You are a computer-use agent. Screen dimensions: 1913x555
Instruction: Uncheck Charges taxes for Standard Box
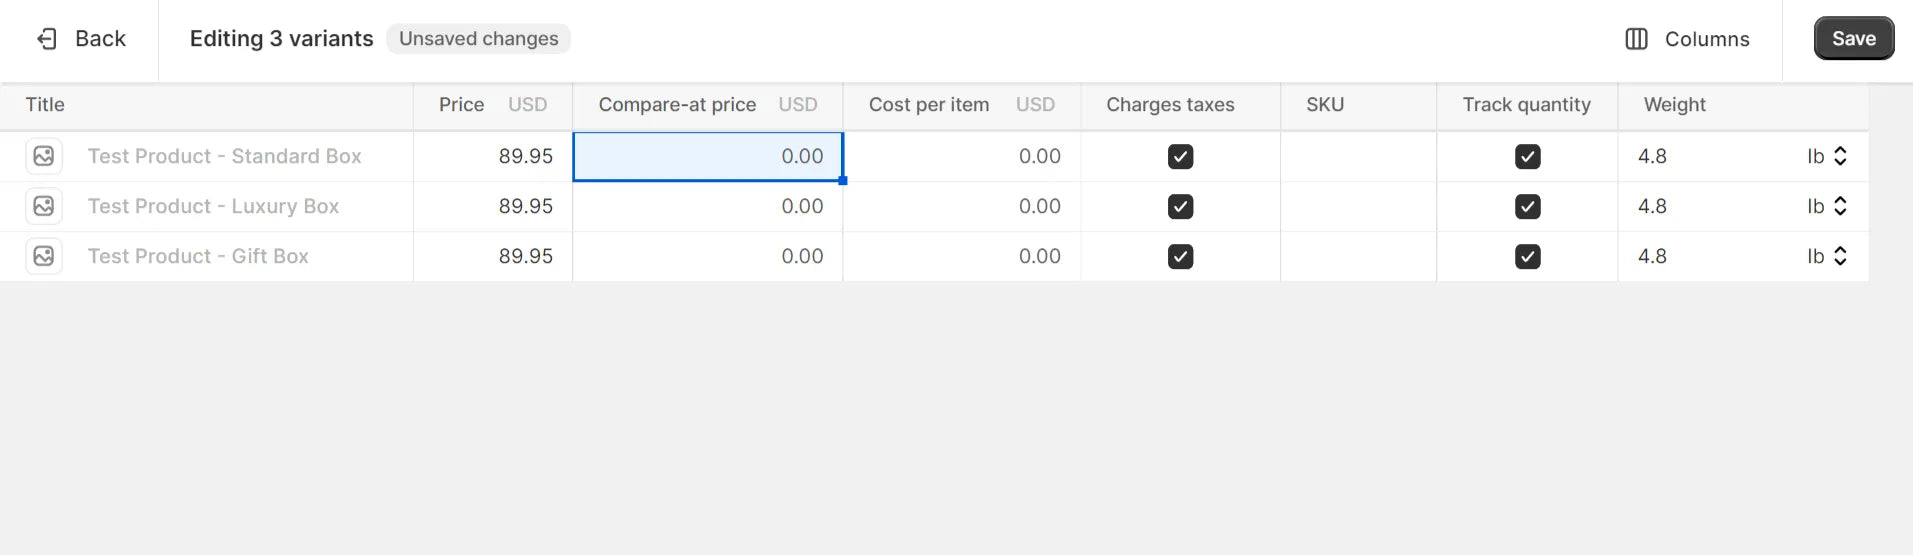click(1180, 157)
